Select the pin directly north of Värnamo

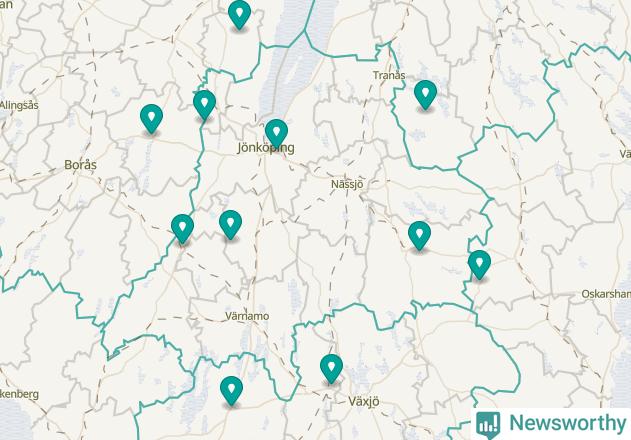click(231, 225)
